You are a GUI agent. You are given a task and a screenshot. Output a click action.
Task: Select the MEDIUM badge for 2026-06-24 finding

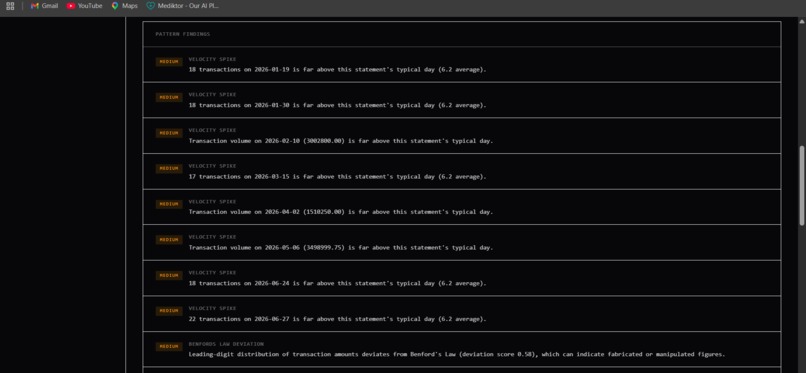[169, 275]
